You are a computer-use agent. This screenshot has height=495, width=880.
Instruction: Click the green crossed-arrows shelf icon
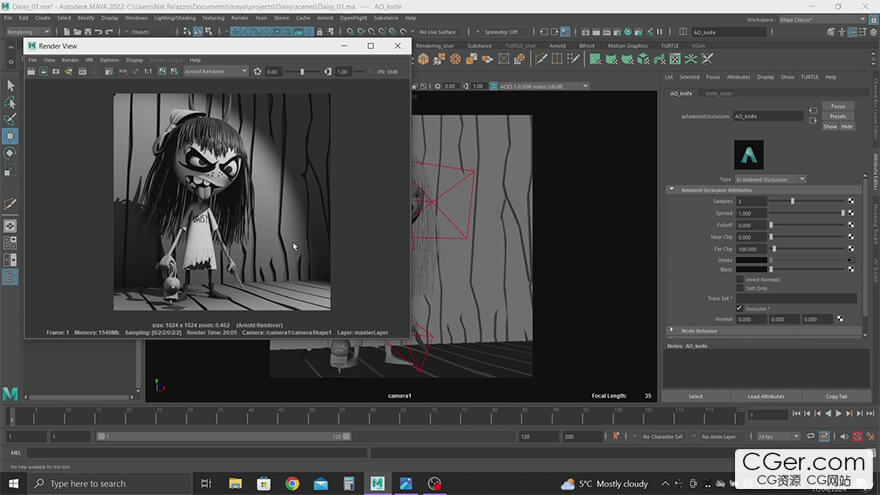(x=691, y=58)
